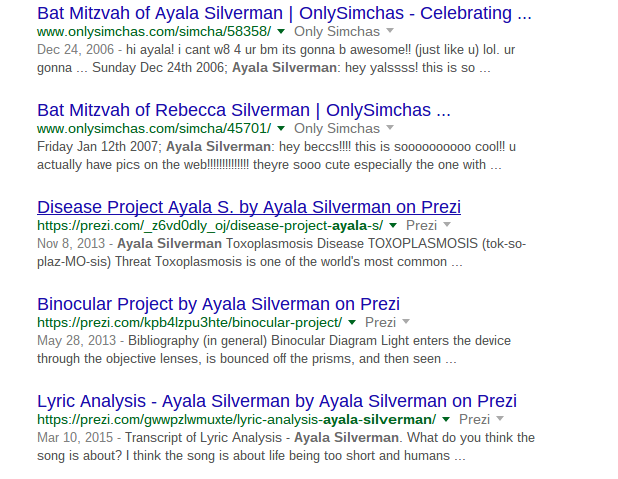This screenshot has width=618, height=479.
Task: Click gray arrow after Only Simchas in first result
Action: [x=390, y=32]
